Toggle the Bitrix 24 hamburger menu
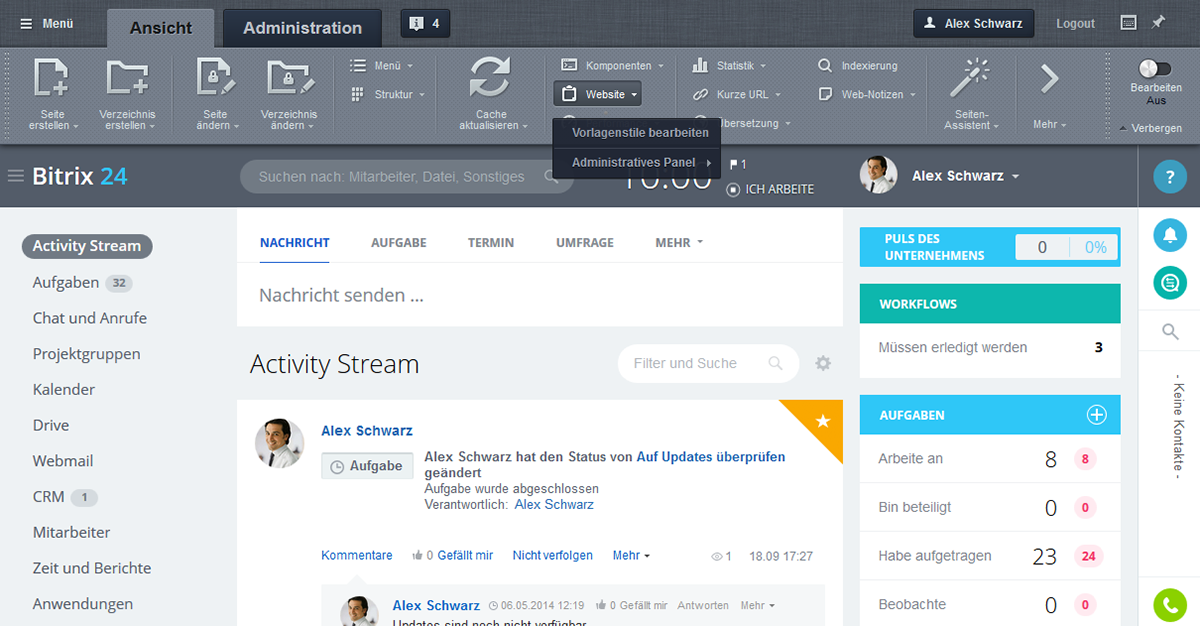Image resolution: width=1200 pixels, height=626 pixels. [16, 176]
